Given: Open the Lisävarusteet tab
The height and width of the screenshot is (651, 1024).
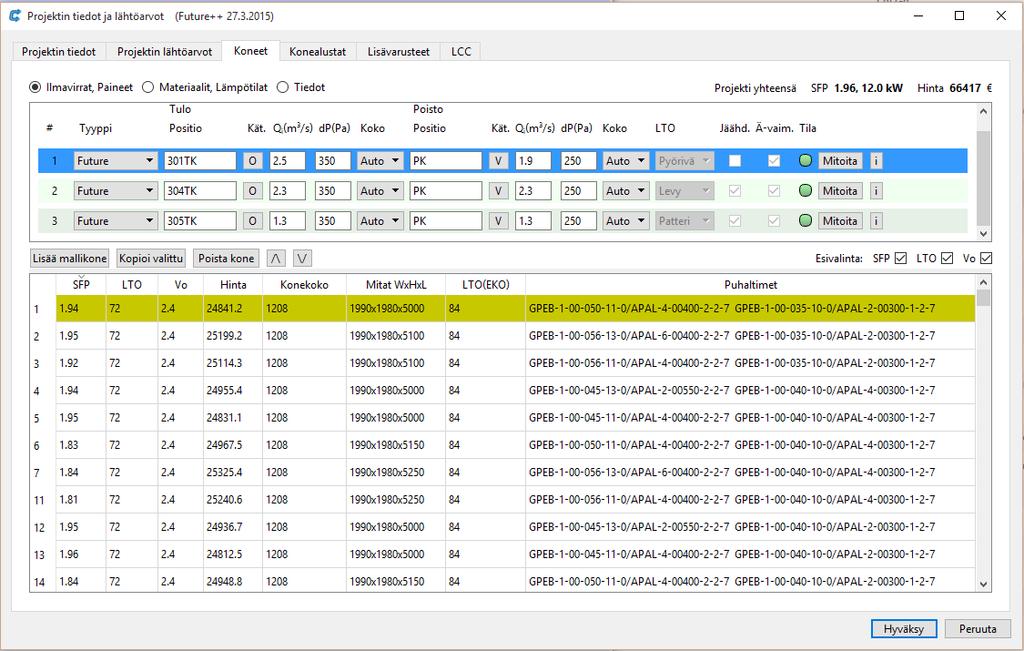Looking at the screenshot, I should [398, 52].
